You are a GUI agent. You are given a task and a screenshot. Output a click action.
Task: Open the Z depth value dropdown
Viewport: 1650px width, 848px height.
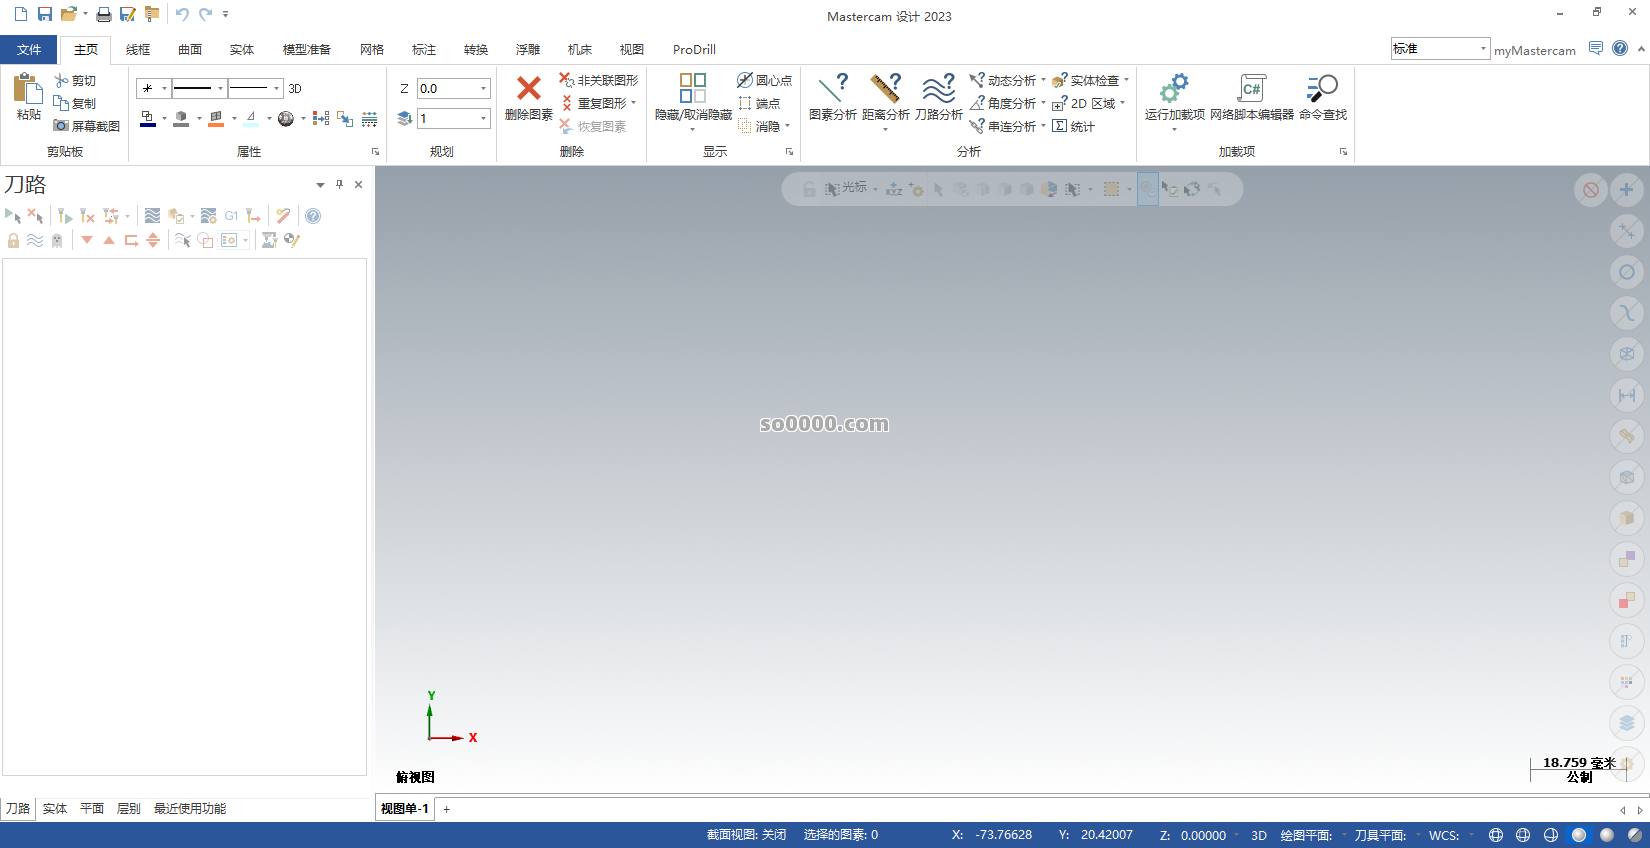click(x=484, y=89)
